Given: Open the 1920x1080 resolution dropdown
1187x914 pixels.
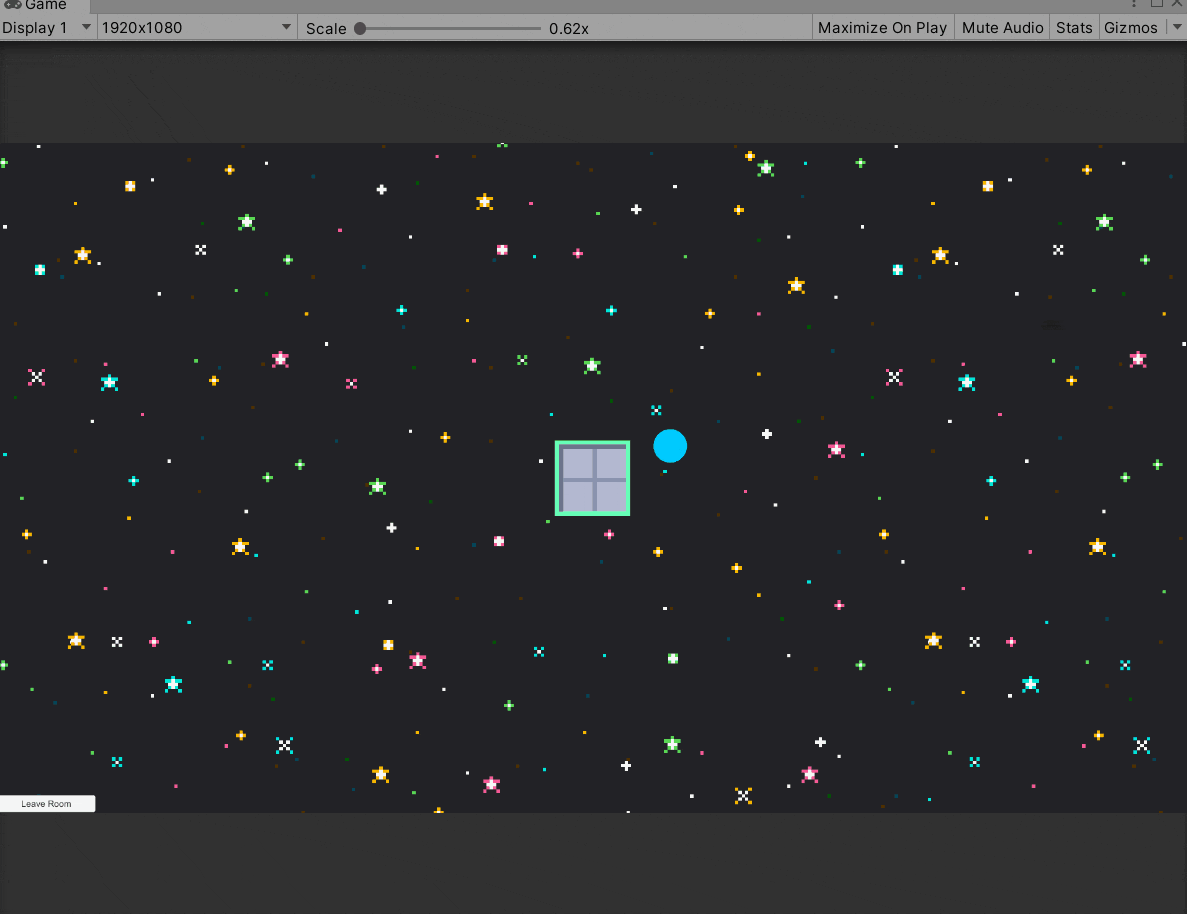Looking at the screenshot, I should pos(195,27).
